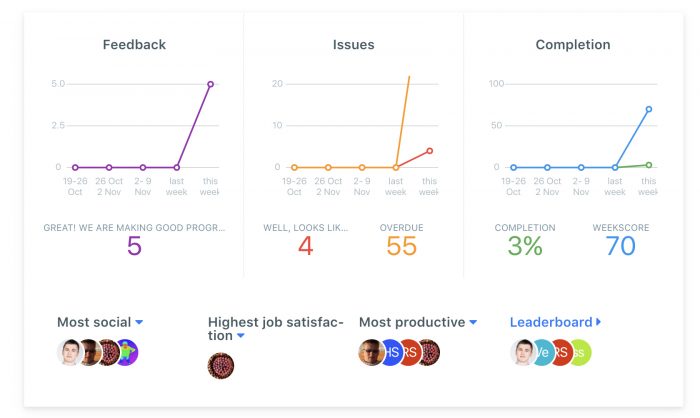Click the avatar under Highest job satisfaction

(x=221, y=366)
